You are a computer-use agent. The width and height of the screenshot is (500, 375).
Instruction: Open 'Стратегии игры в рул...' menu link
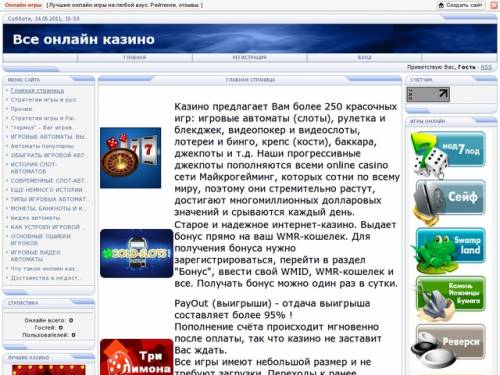point(44,100)
